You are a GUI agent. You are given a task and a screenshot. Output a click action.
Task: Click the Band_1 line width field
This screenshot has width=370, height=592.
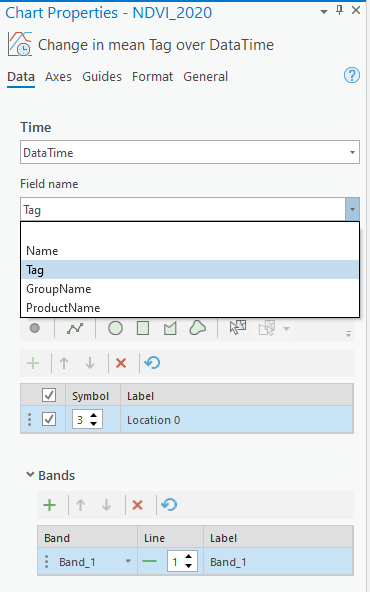point(176,562)
